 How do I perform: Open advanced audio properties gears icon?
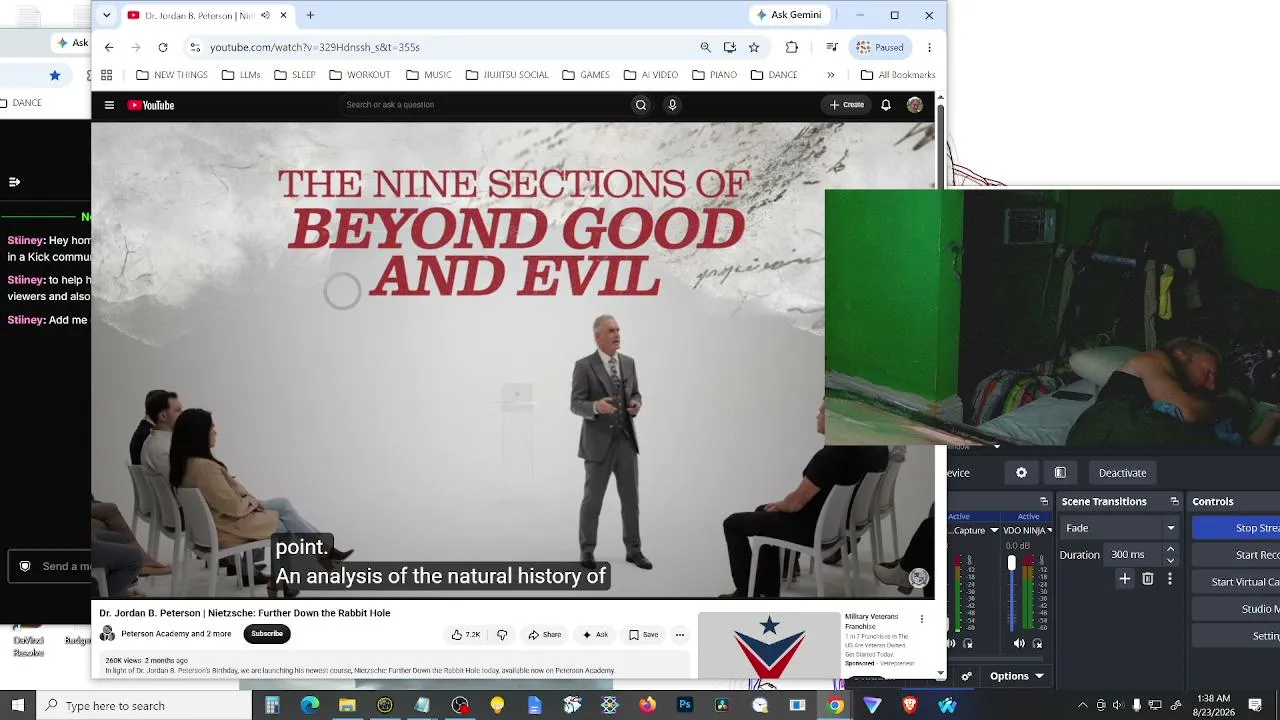click(966, 676)
